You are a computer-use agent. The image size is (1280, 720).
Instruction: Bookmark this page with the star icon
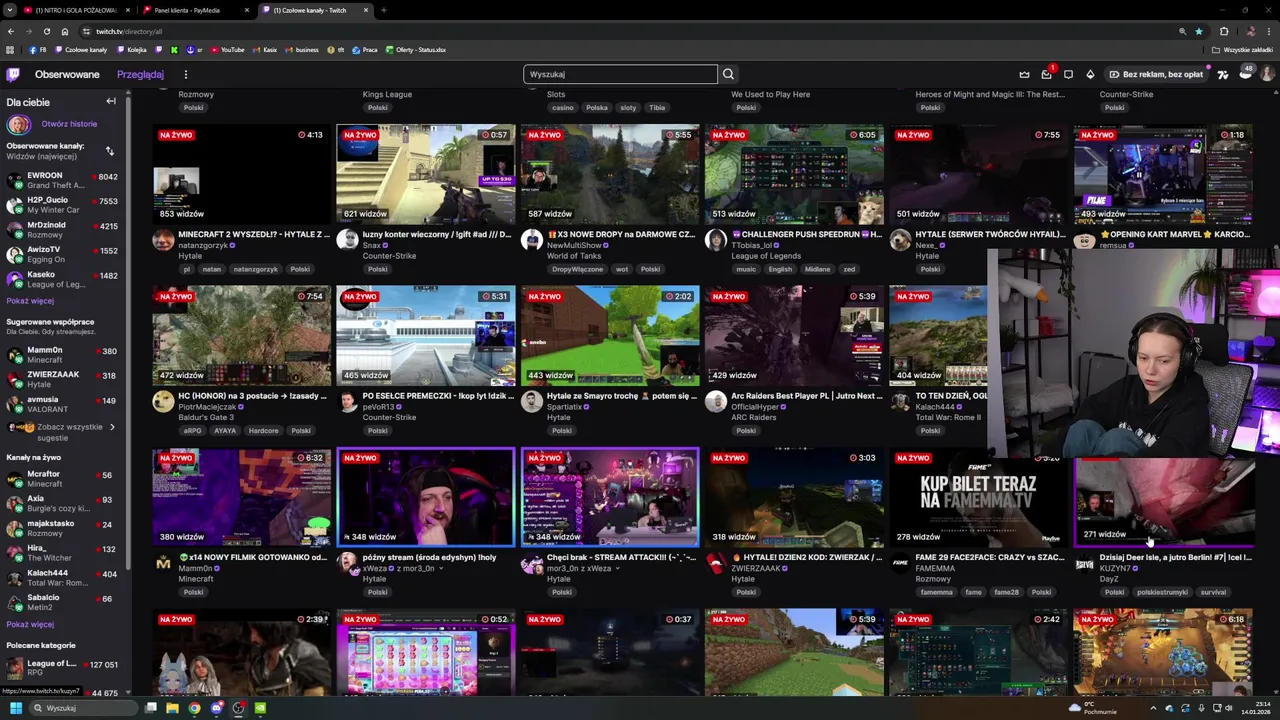click(x=1199, y=31)
